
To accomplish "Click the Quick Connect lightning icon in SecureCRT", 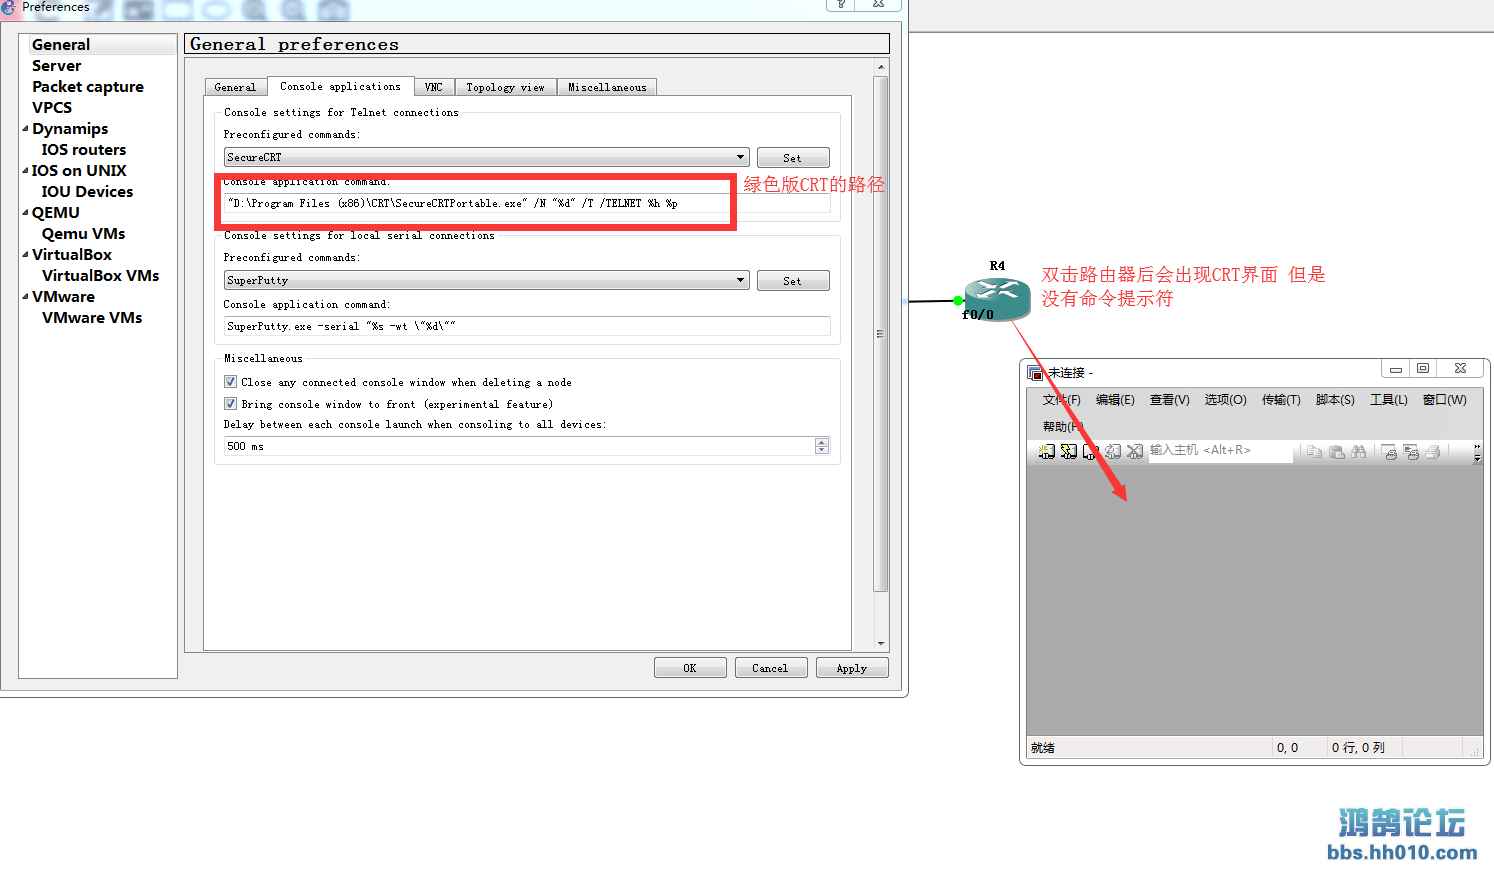I will pos(1069,451).
